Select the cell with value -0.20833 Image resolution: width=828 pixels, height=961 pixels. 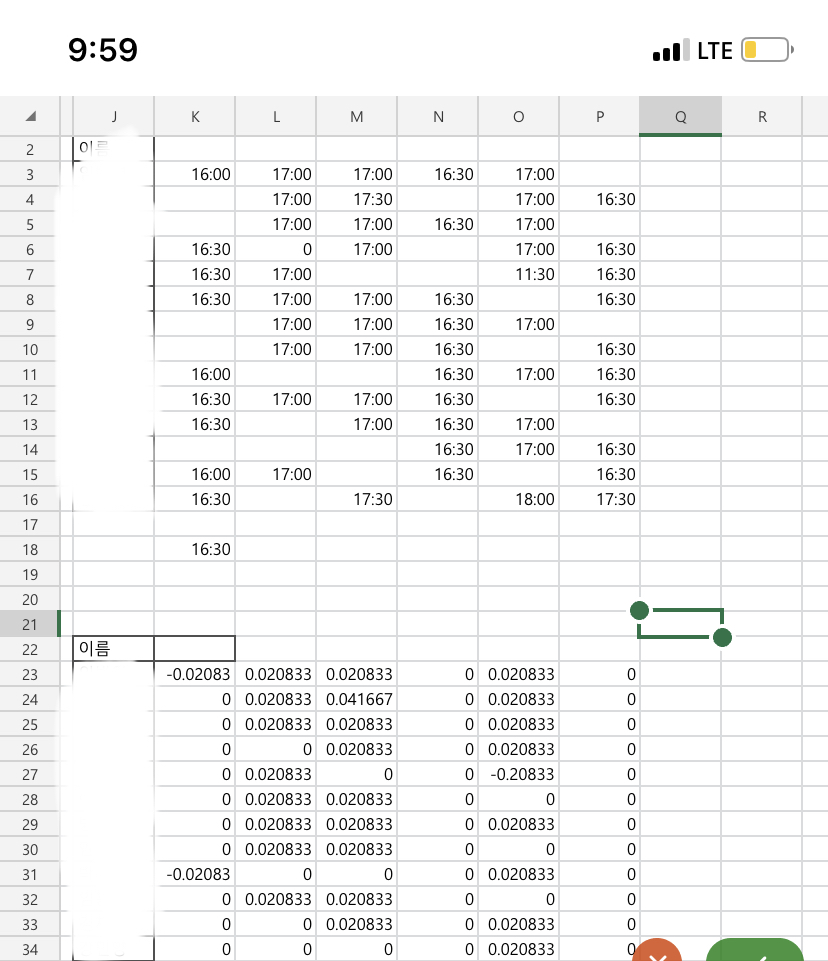tap(518, 774)
